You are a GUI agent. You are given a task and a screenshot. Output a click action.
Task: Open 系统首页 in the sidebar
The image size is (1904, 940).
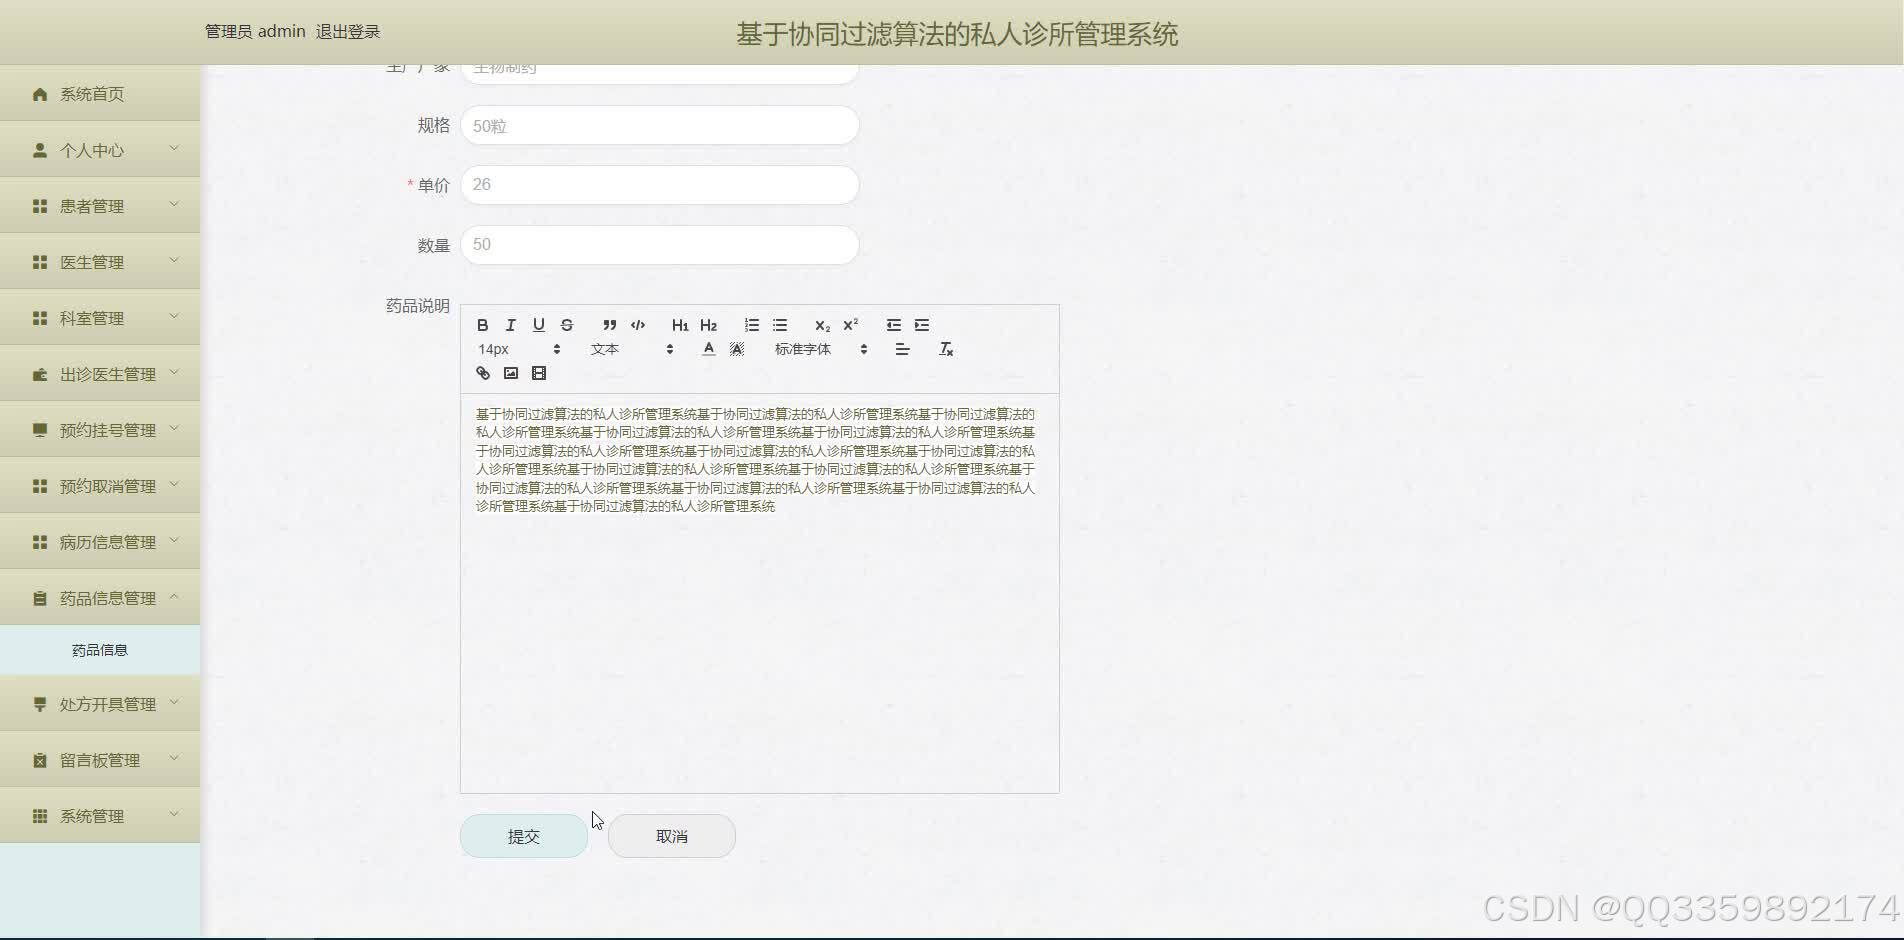[100, 94]
